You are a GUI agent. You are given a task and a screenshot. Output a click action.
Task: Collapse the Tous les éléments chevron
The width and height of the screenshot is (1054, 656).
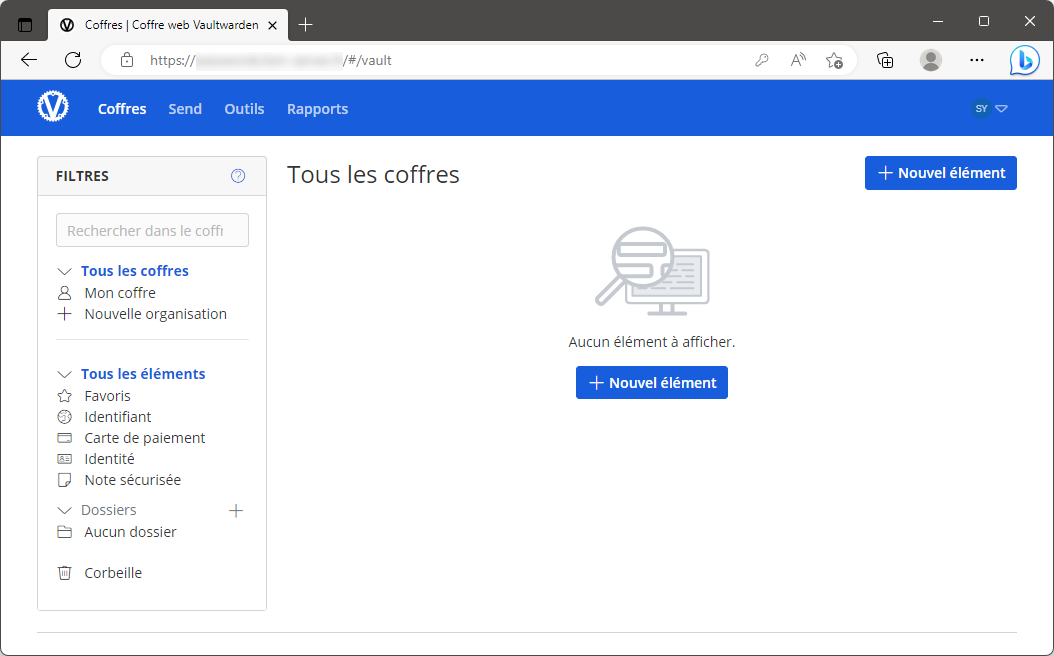65,374
